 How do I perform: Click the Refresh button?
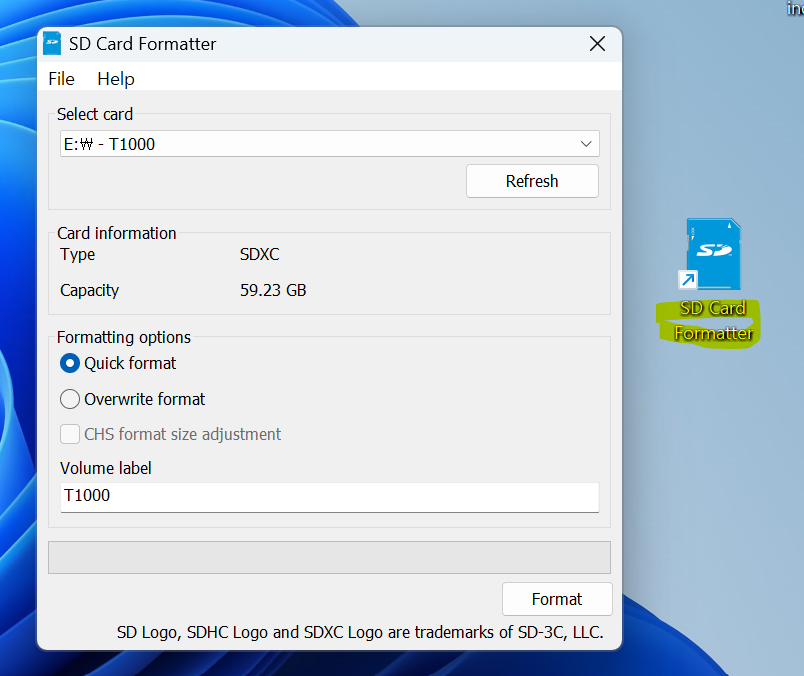click(532, 181)
